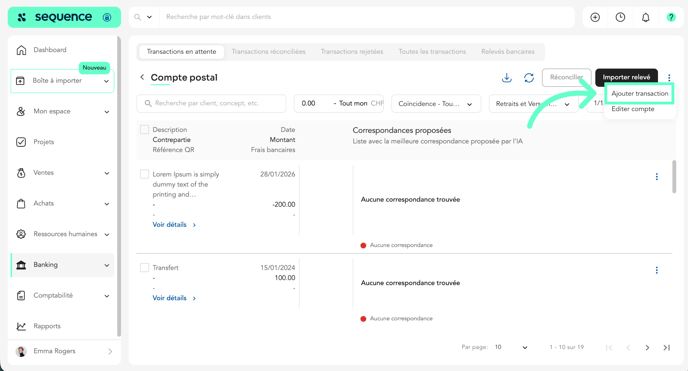Click the sidebar vertical scrollbar
Image resolution: width=688 pixels, height=371 pixels.
point(119,186)
